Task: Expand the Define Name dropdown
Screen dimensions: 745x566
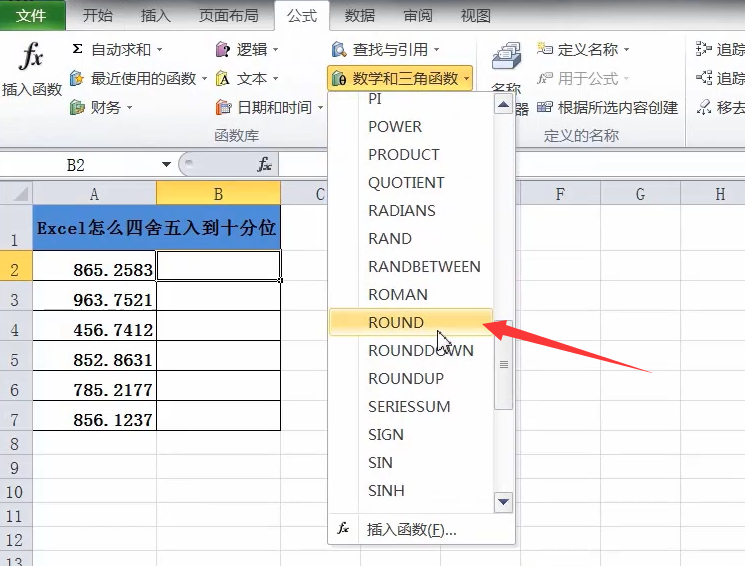Action: click(627, 49)
